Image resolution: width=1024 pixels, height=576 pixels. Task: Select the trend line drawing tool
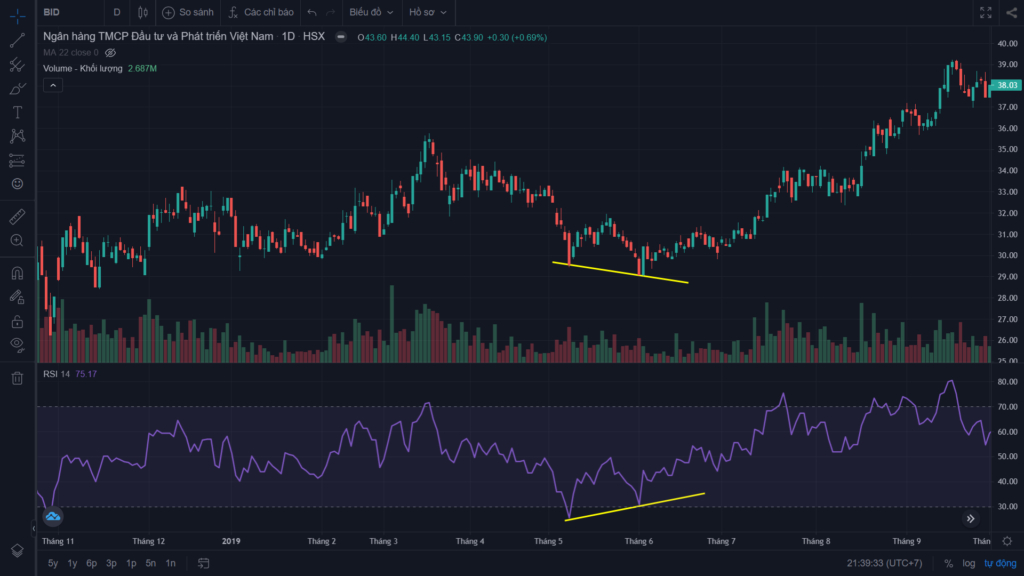[18, 40]
